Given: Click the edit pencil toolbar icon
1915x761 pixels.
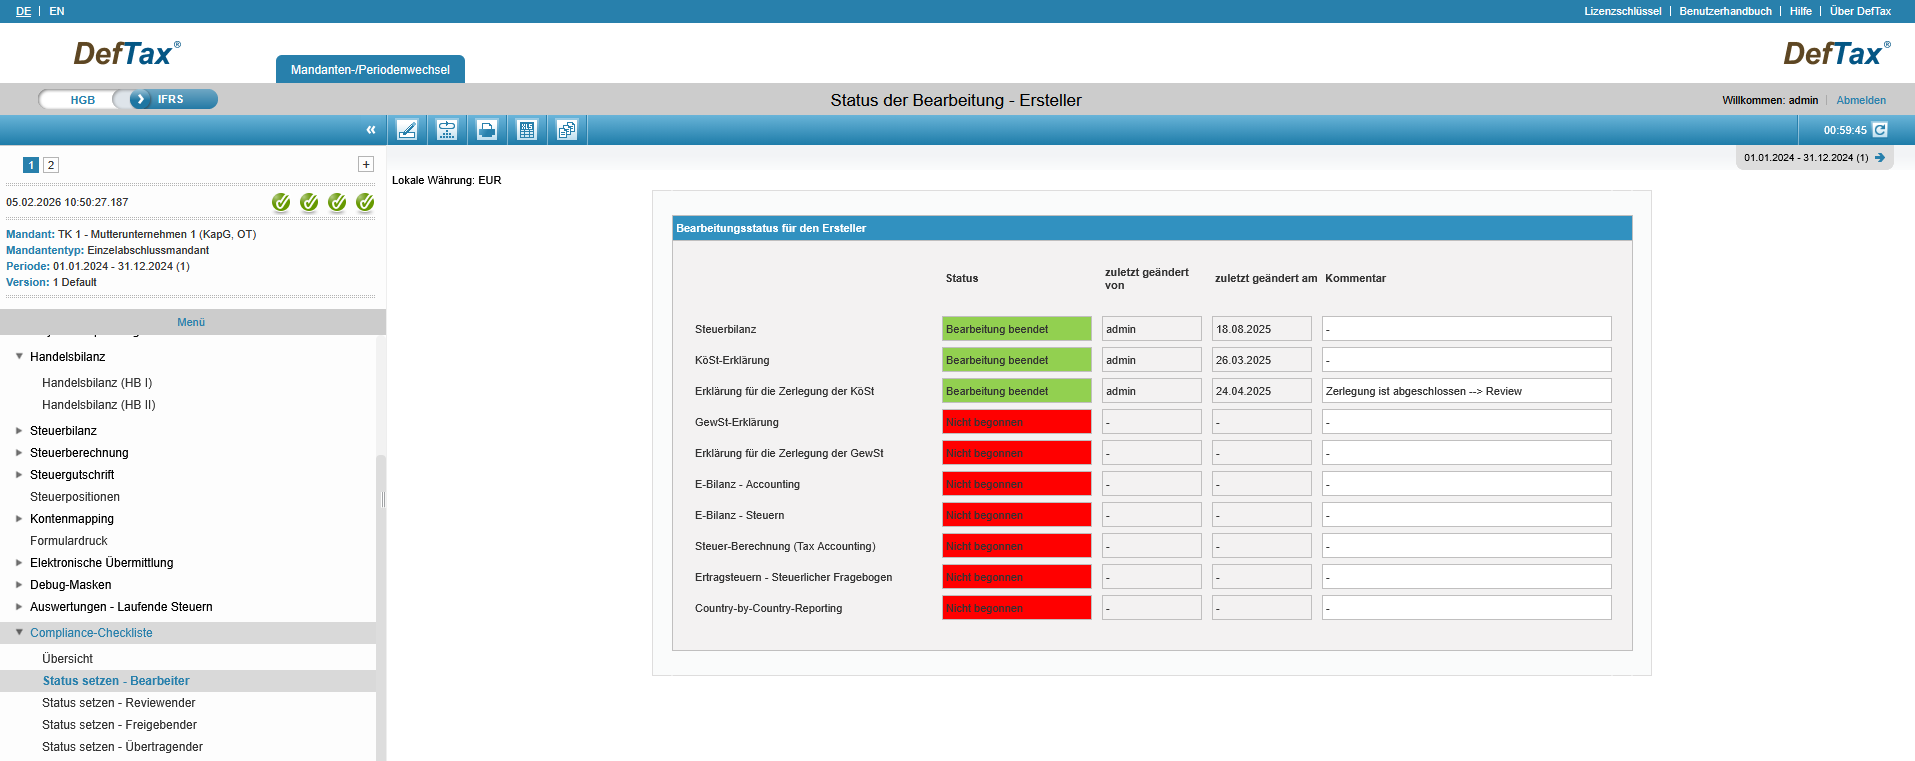Looking at the screenshot, I should pos(407,130).
